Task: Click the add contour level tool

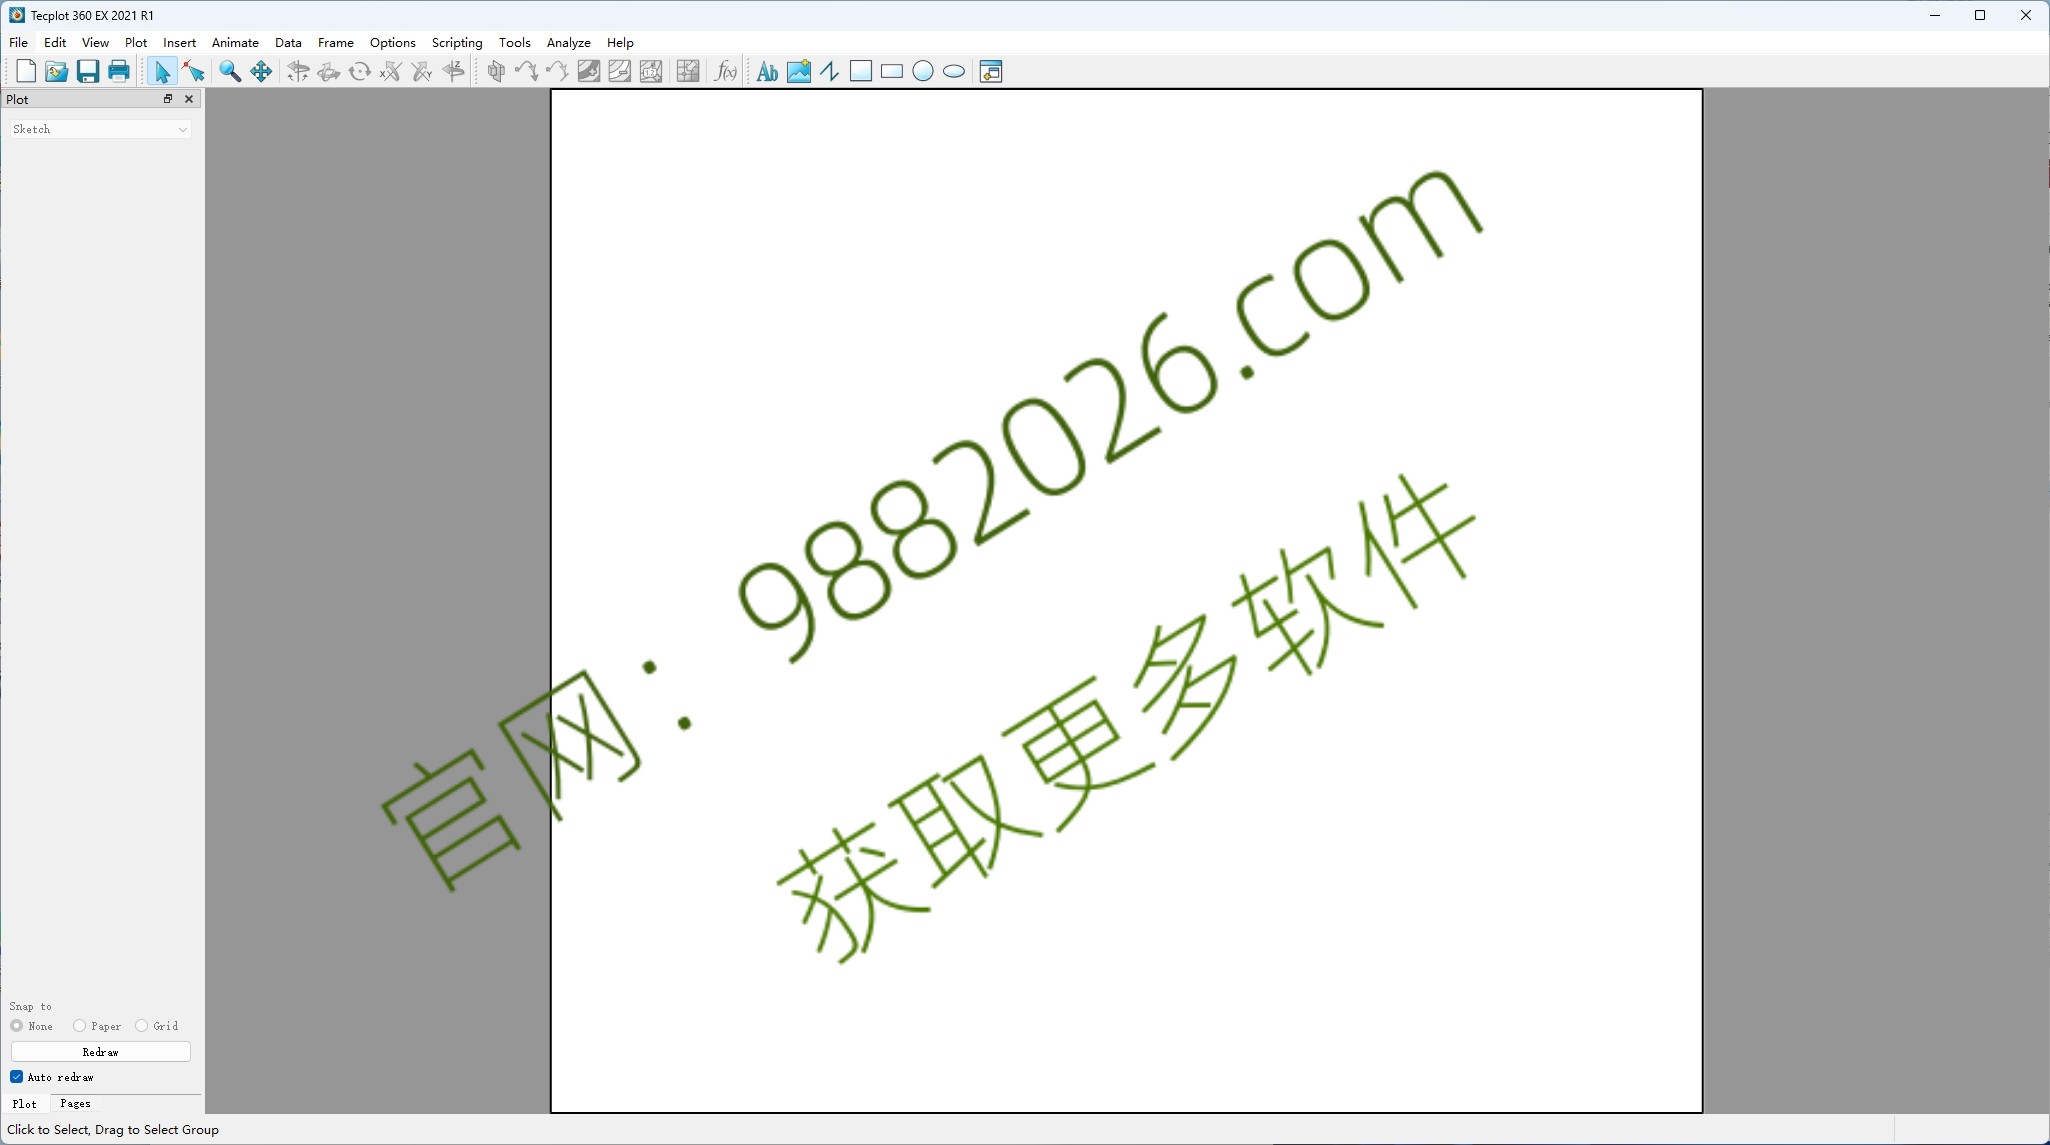Action: point(589,71)
